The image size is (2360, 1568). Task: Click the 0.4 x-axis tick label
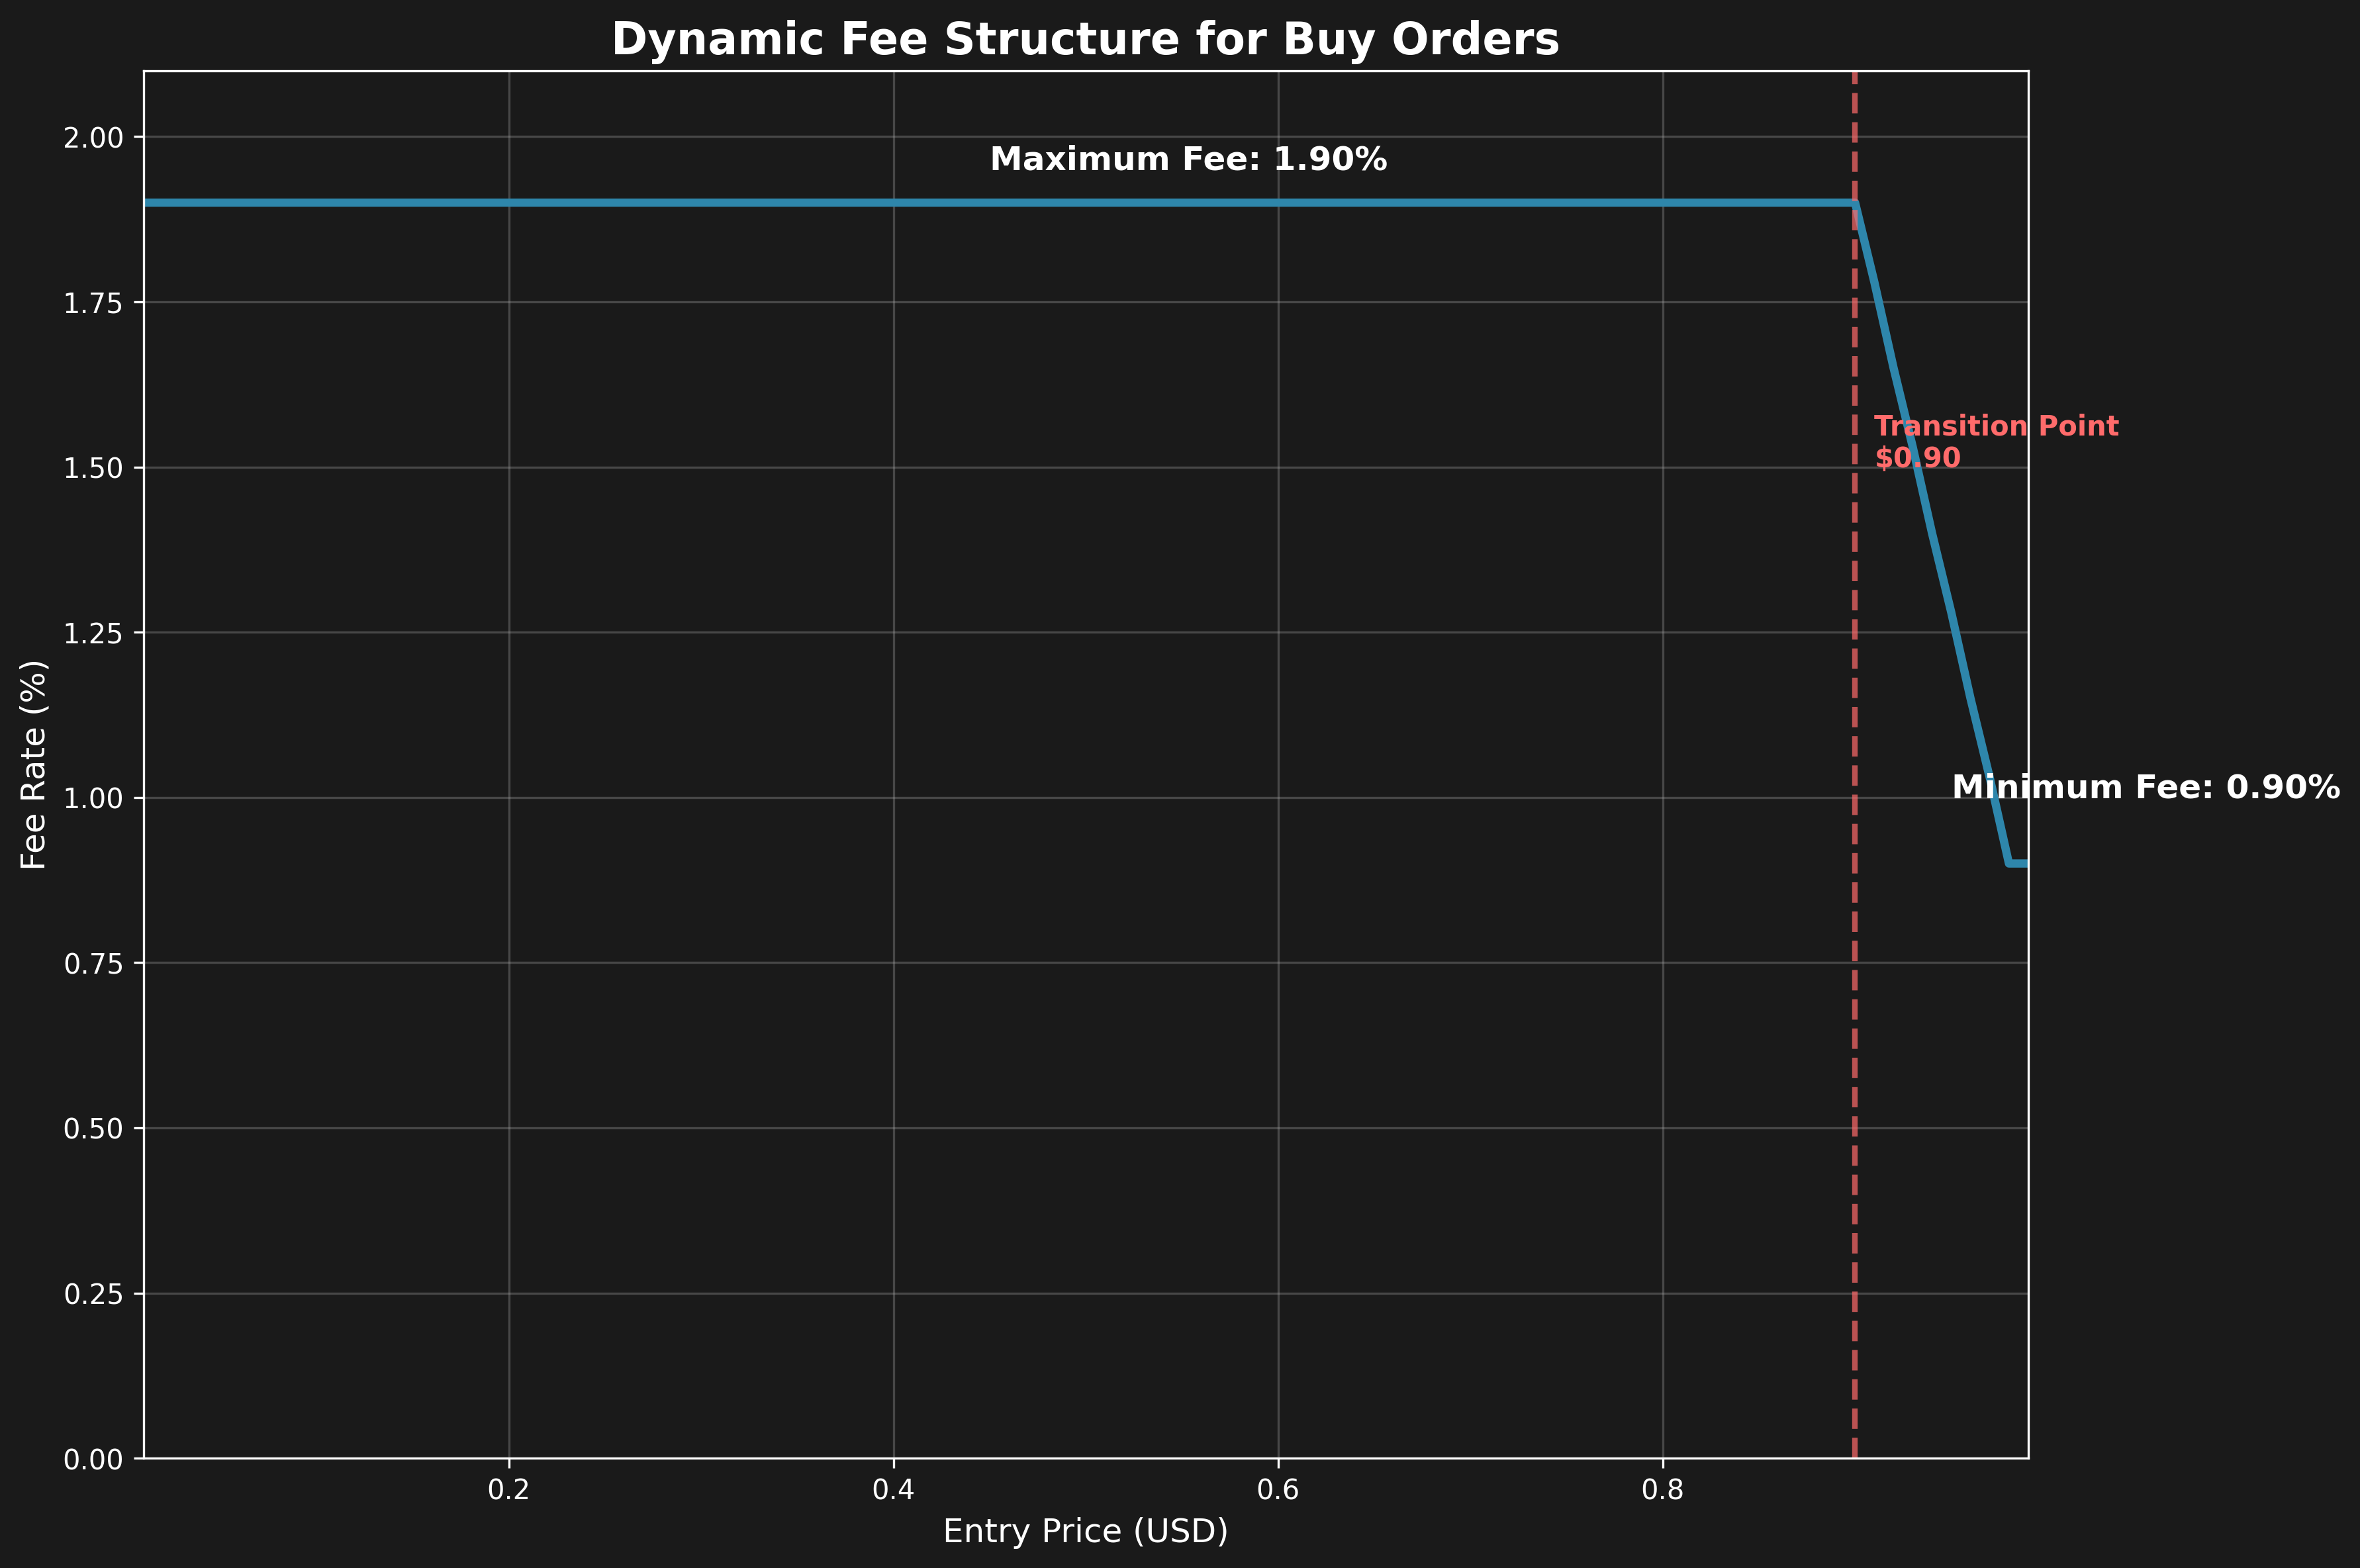click(x=893, y=1491)
